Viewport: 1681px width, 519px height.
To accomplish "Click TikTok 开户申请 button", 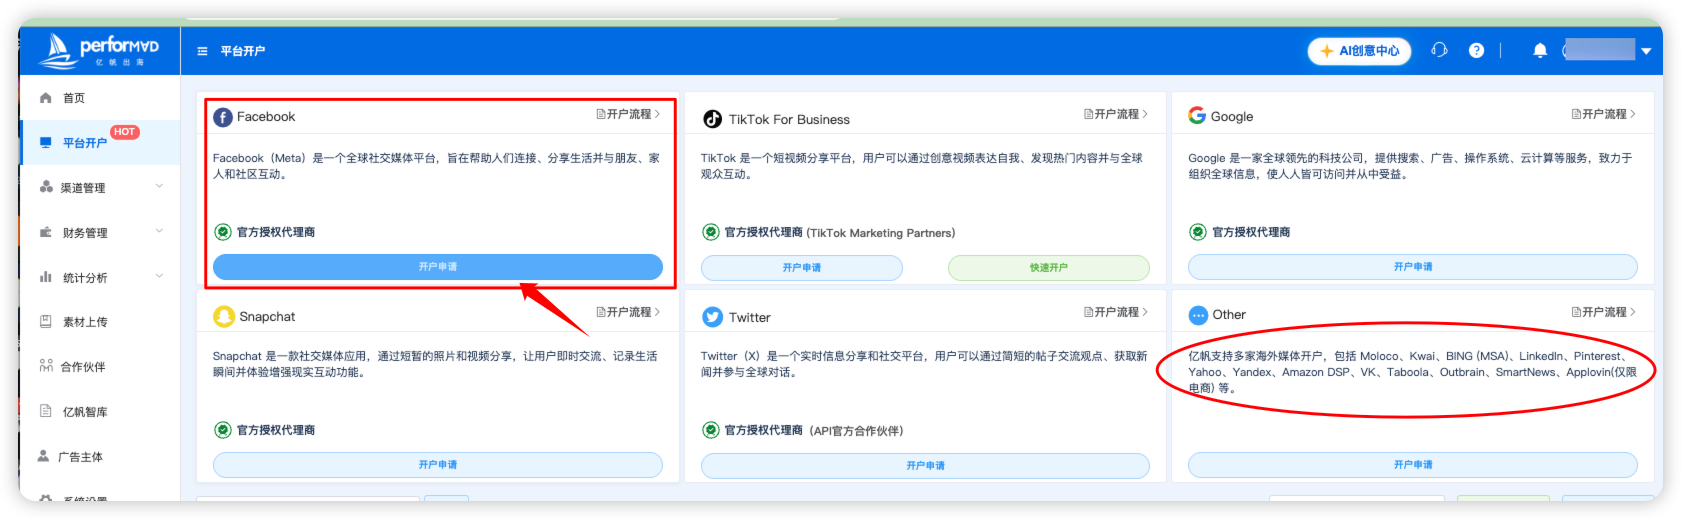I will 802,268.
